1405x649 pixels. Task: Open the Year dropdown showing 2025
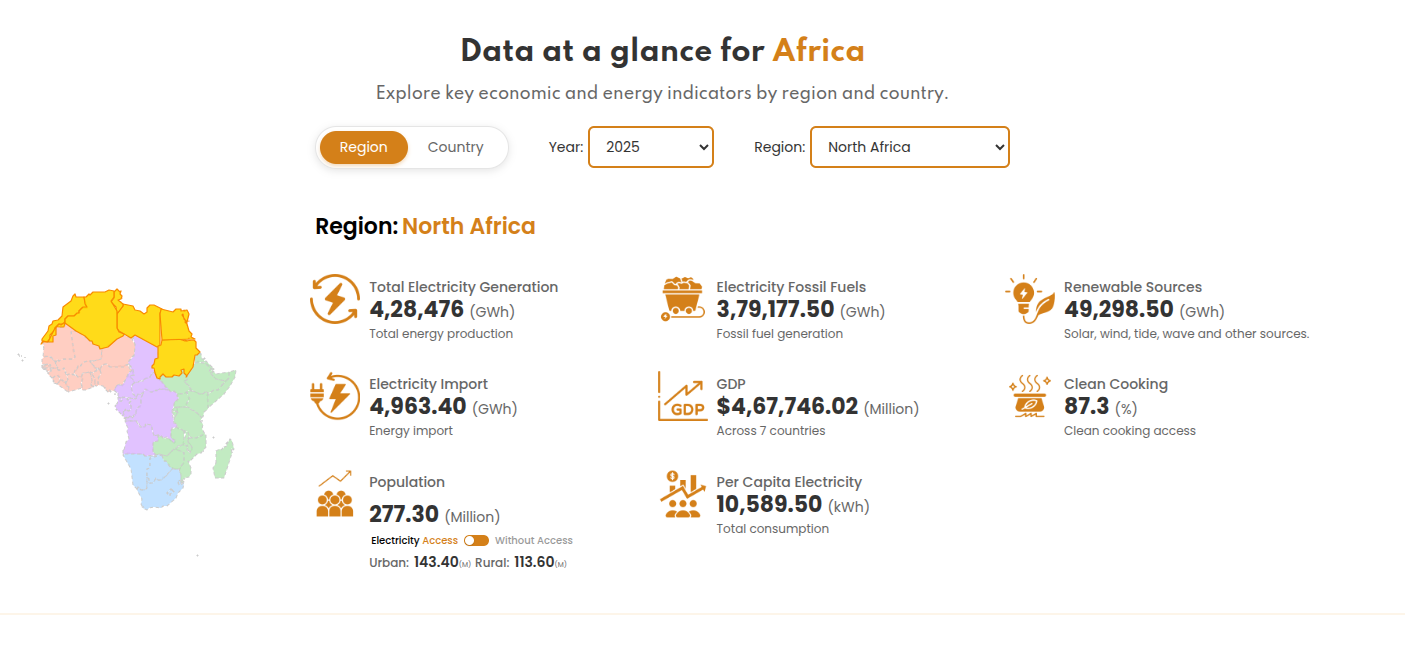(x=651, y=147)
